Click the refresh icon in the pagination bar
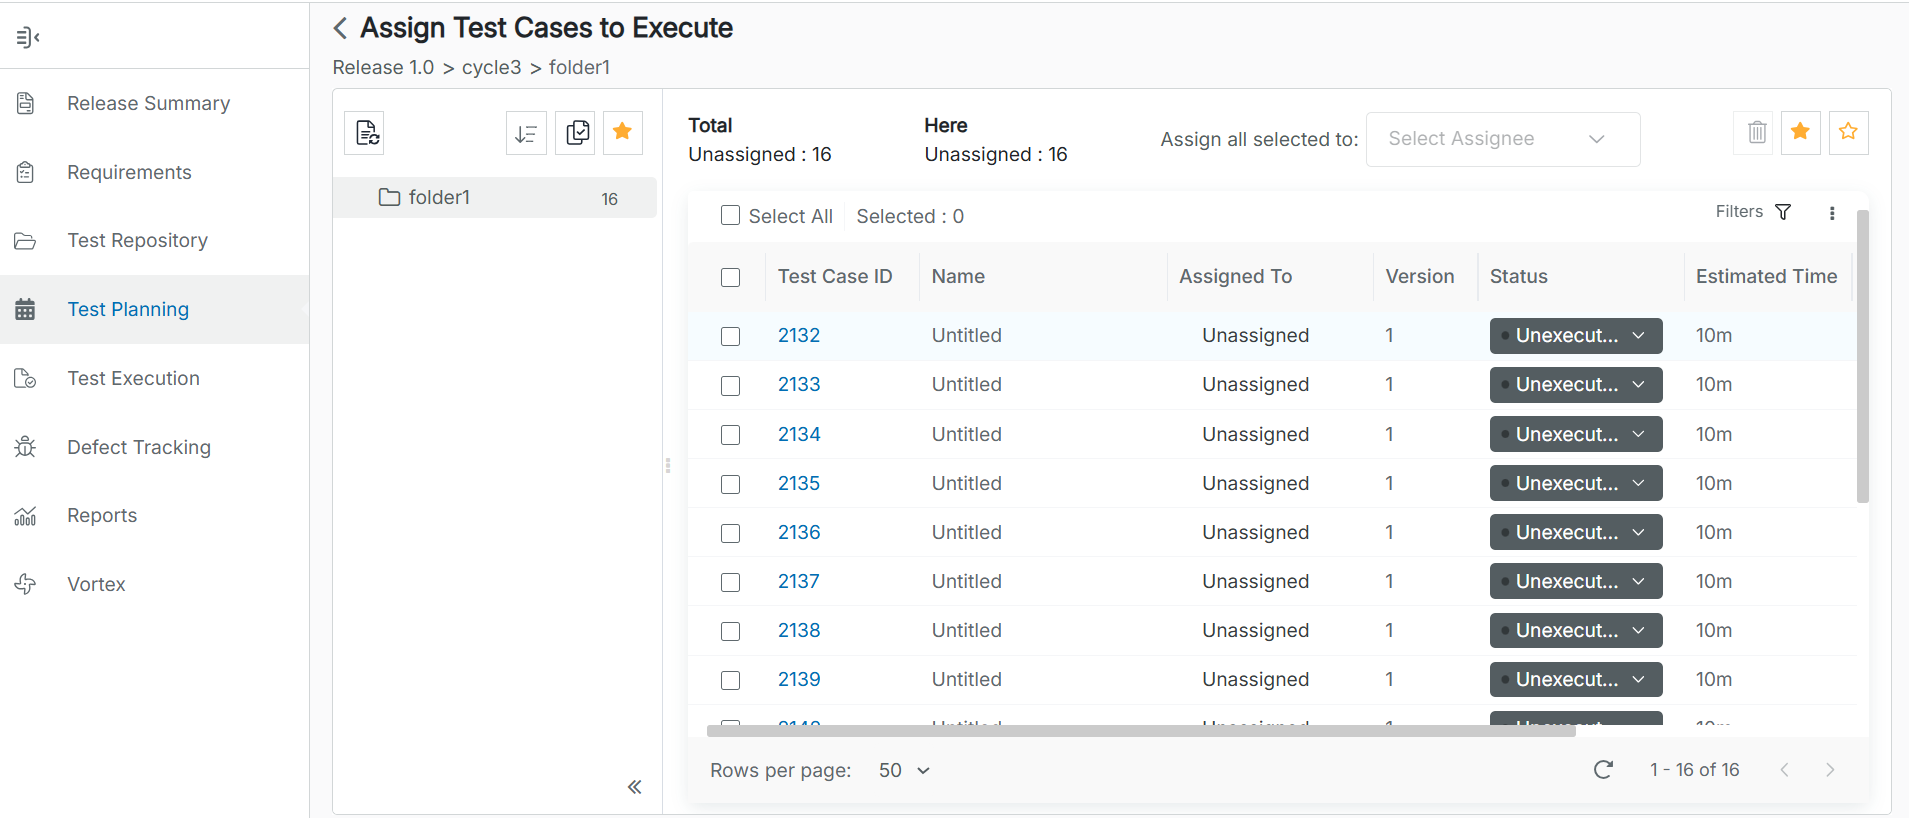 [x=1603, y=769]
